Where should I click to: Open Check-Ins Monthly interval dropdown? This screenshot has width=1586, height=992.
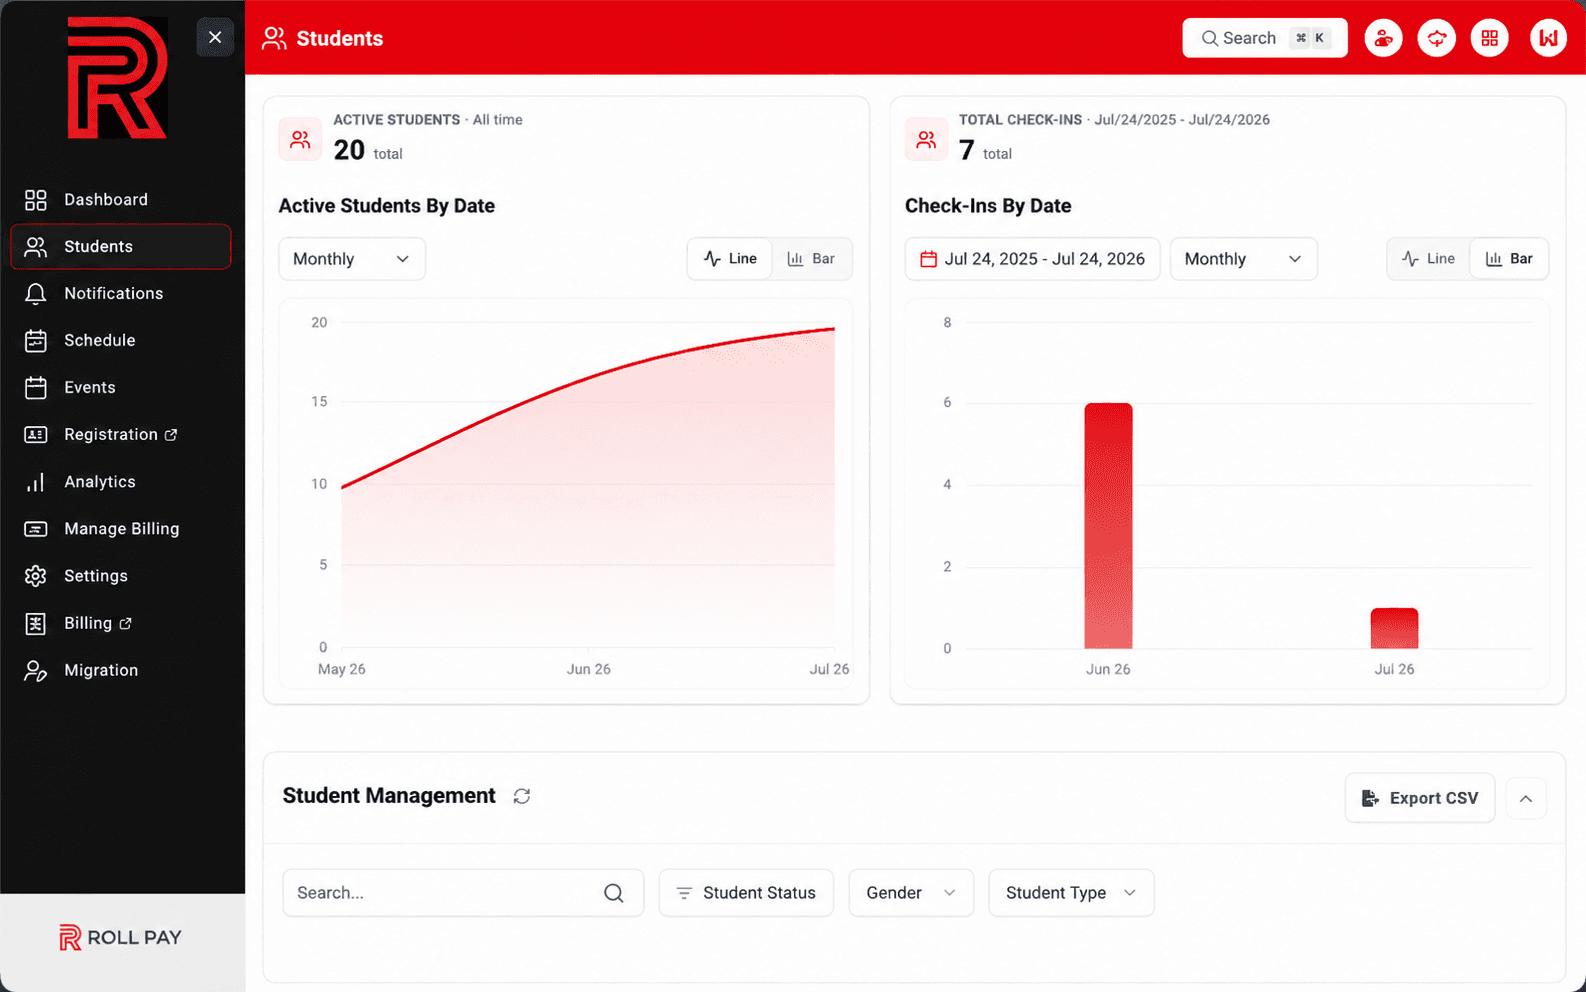1244,259
